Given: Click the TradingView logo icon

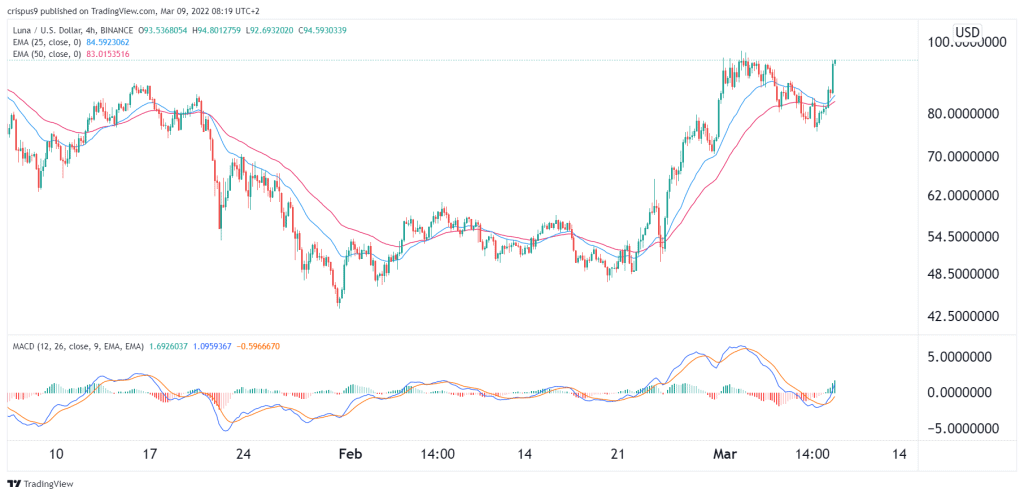Looking at the screenshot, I should [x=13, y=484].
